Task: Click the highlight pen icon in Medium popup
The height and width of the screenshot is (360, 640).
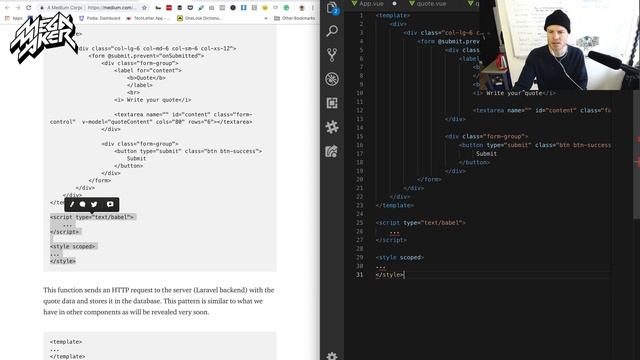Action: [72, 204]
